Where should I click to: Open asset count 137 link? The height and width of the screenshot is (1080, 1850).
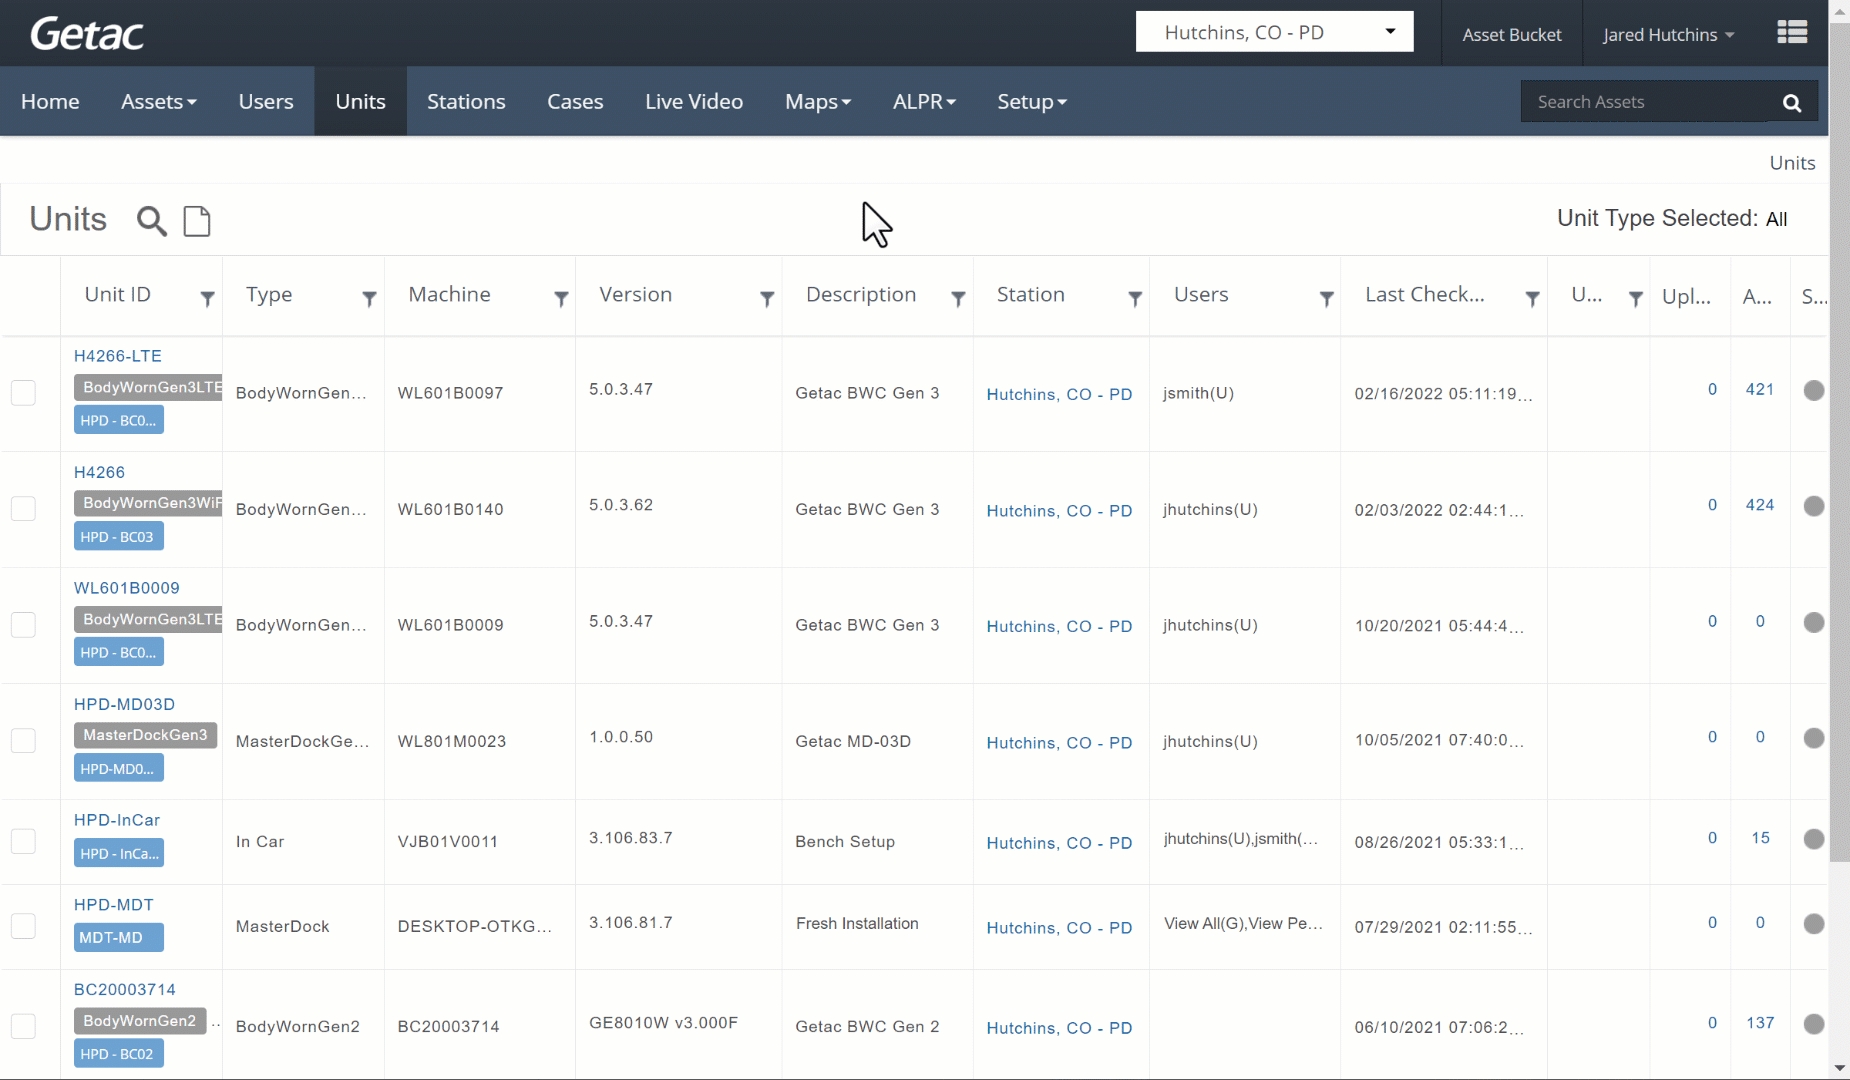click(x=1760, y=1023)
